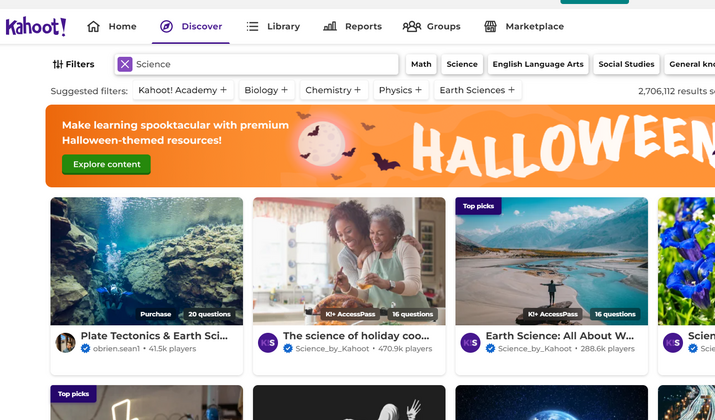This screenshot has height=420, width=715.
Task: Add the Chemistry suggested filter
Action: (x=333, y=90)
